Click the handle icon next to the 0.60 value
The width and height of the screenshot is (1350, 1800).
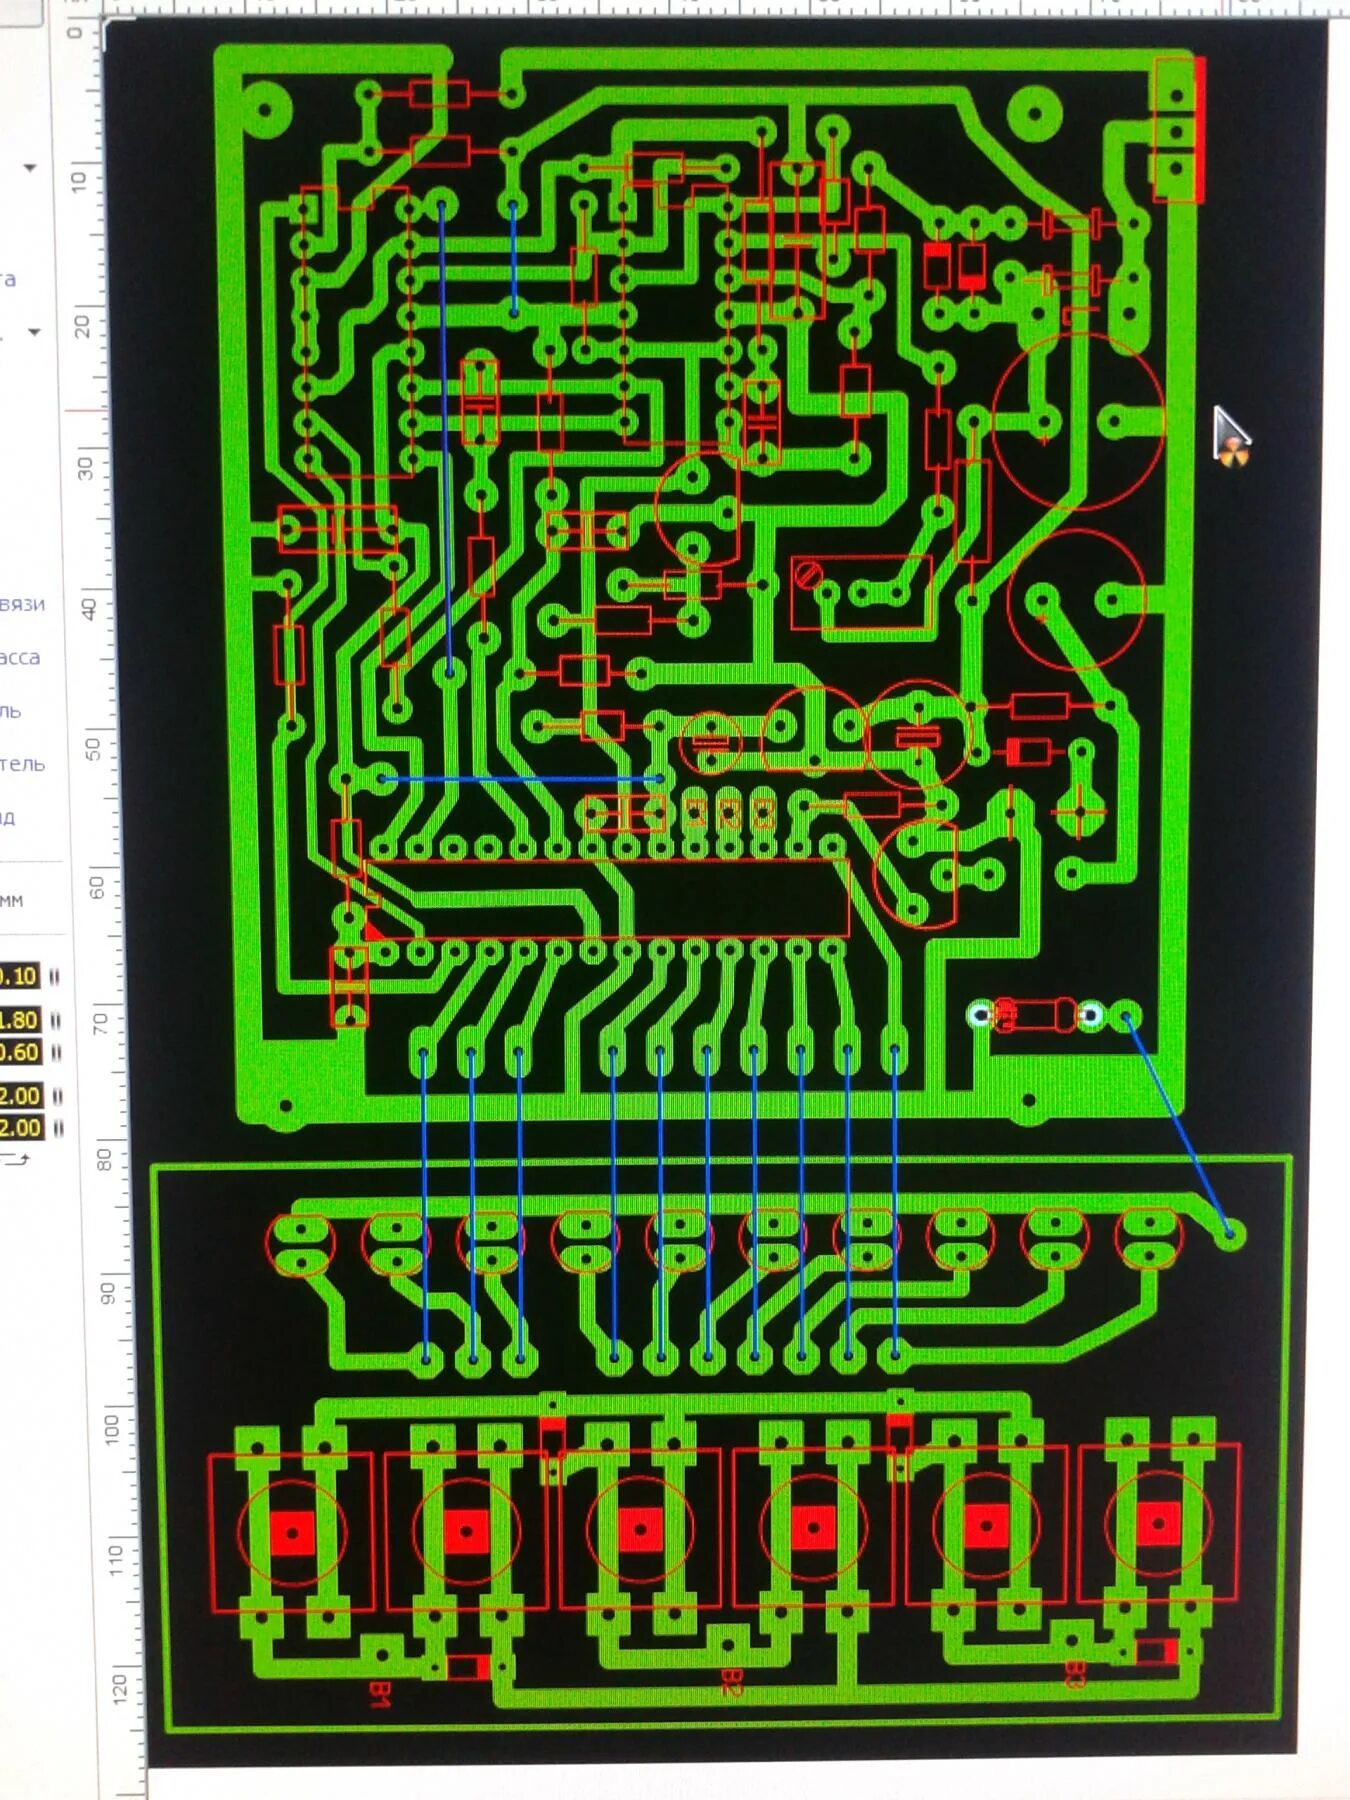tap(55, 1052)
